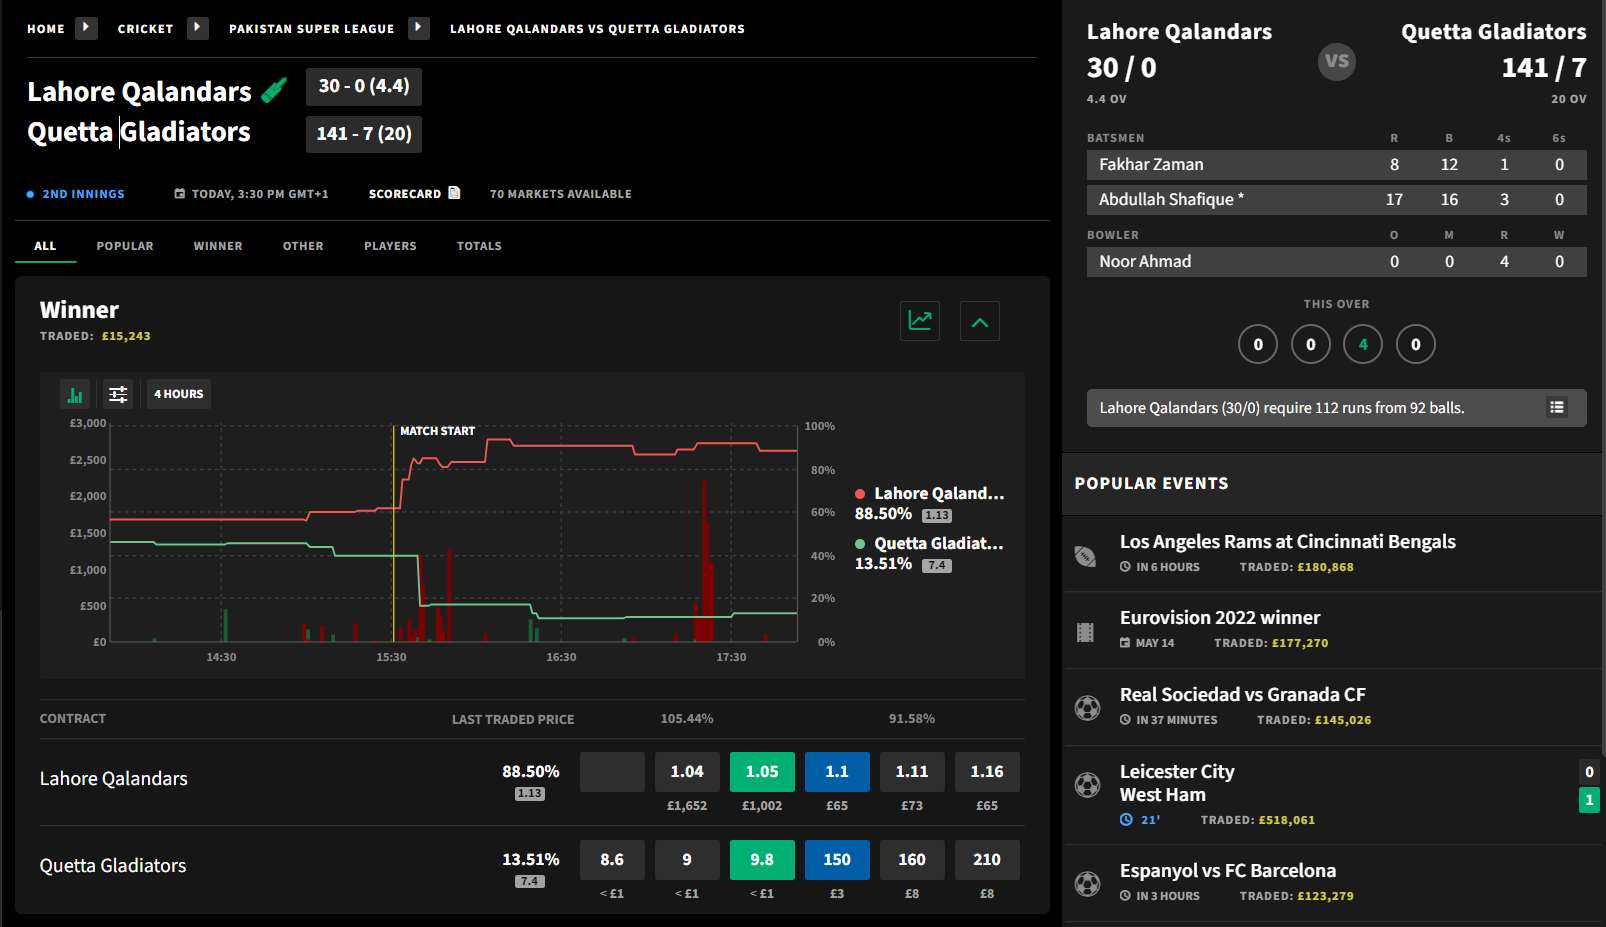Click clock icon next to IN 37 MINUTES
This screenshot has width=1606, height=927.
tap(1125, 720)
